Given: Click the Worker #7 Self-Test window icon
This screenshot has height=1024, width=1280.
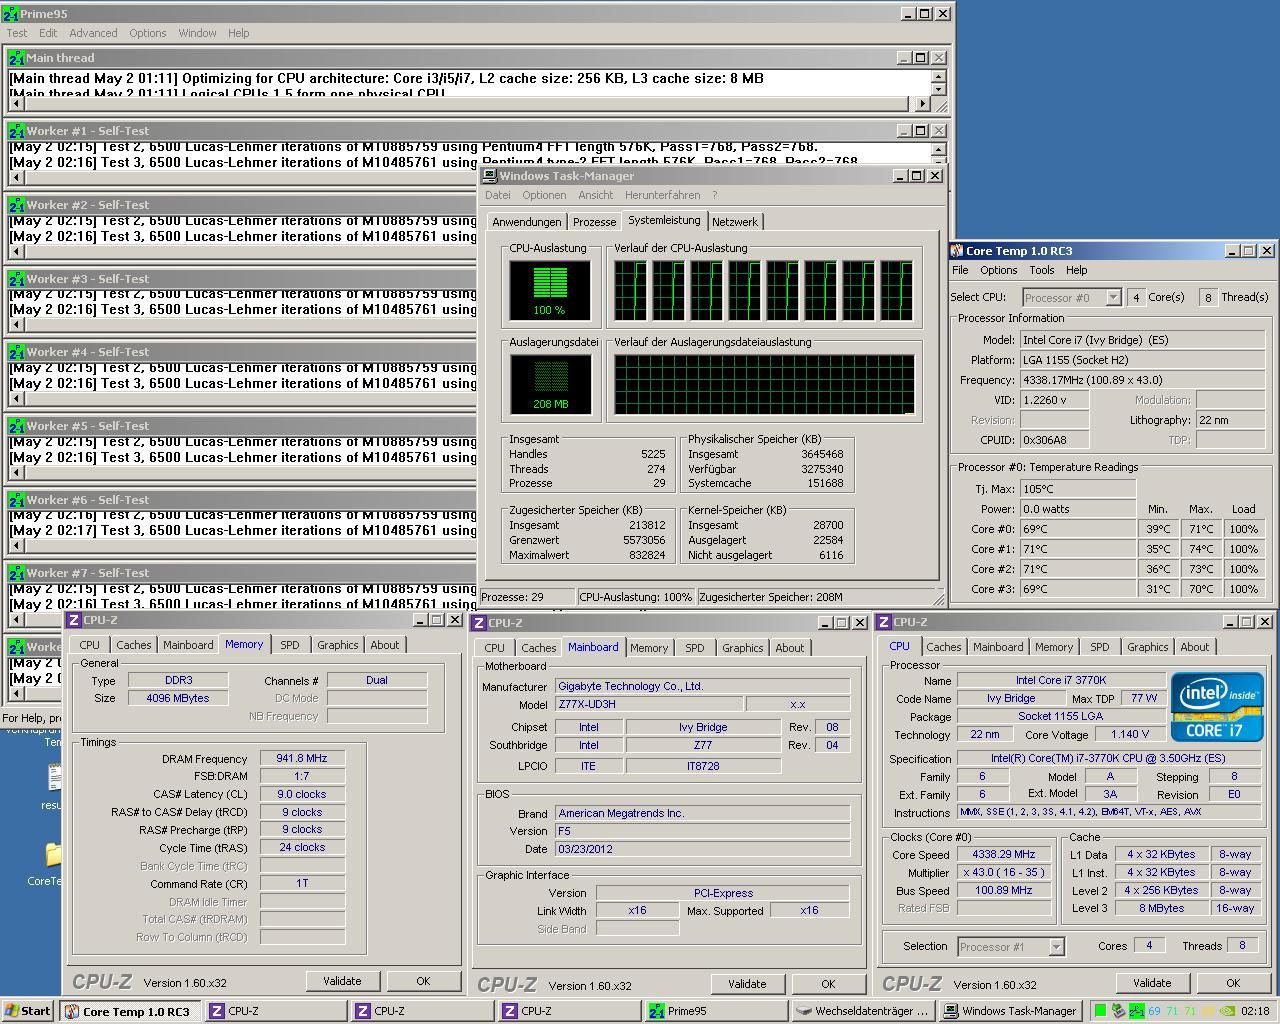Looking at the screenshot, I should 17,573.
